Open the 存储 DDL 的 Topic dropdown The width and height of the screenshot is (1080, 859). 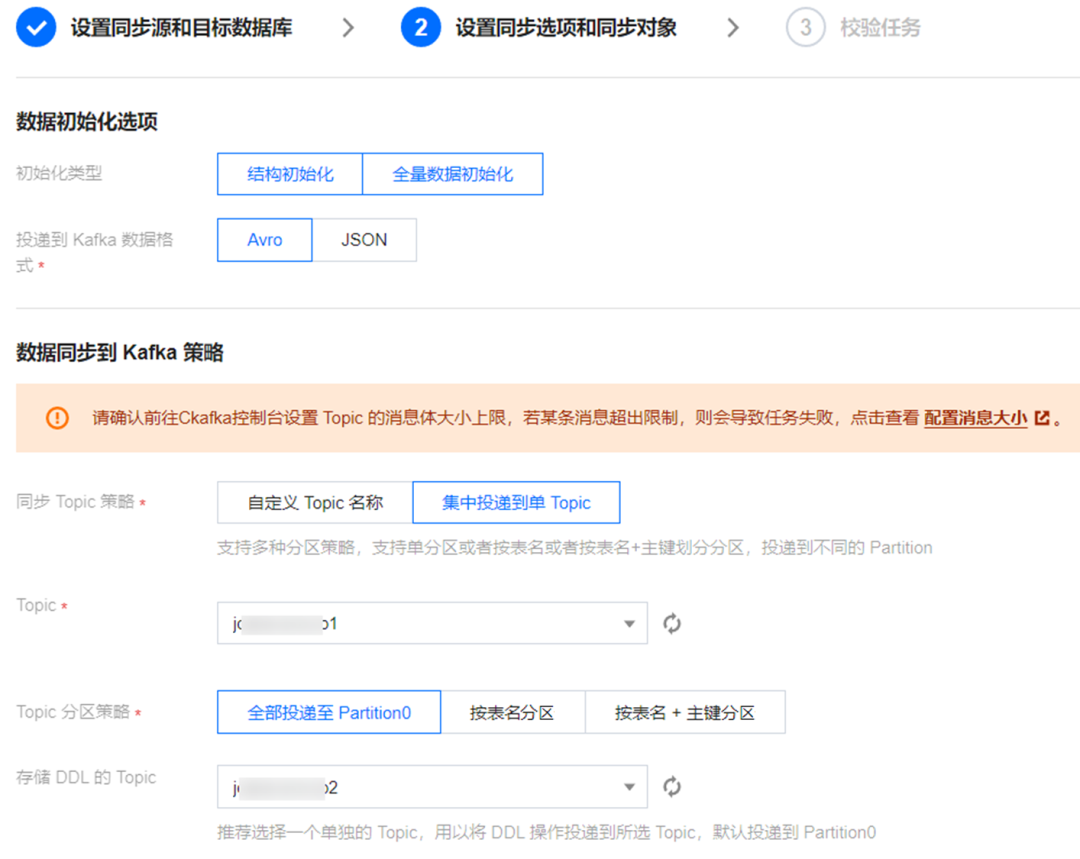432,787
